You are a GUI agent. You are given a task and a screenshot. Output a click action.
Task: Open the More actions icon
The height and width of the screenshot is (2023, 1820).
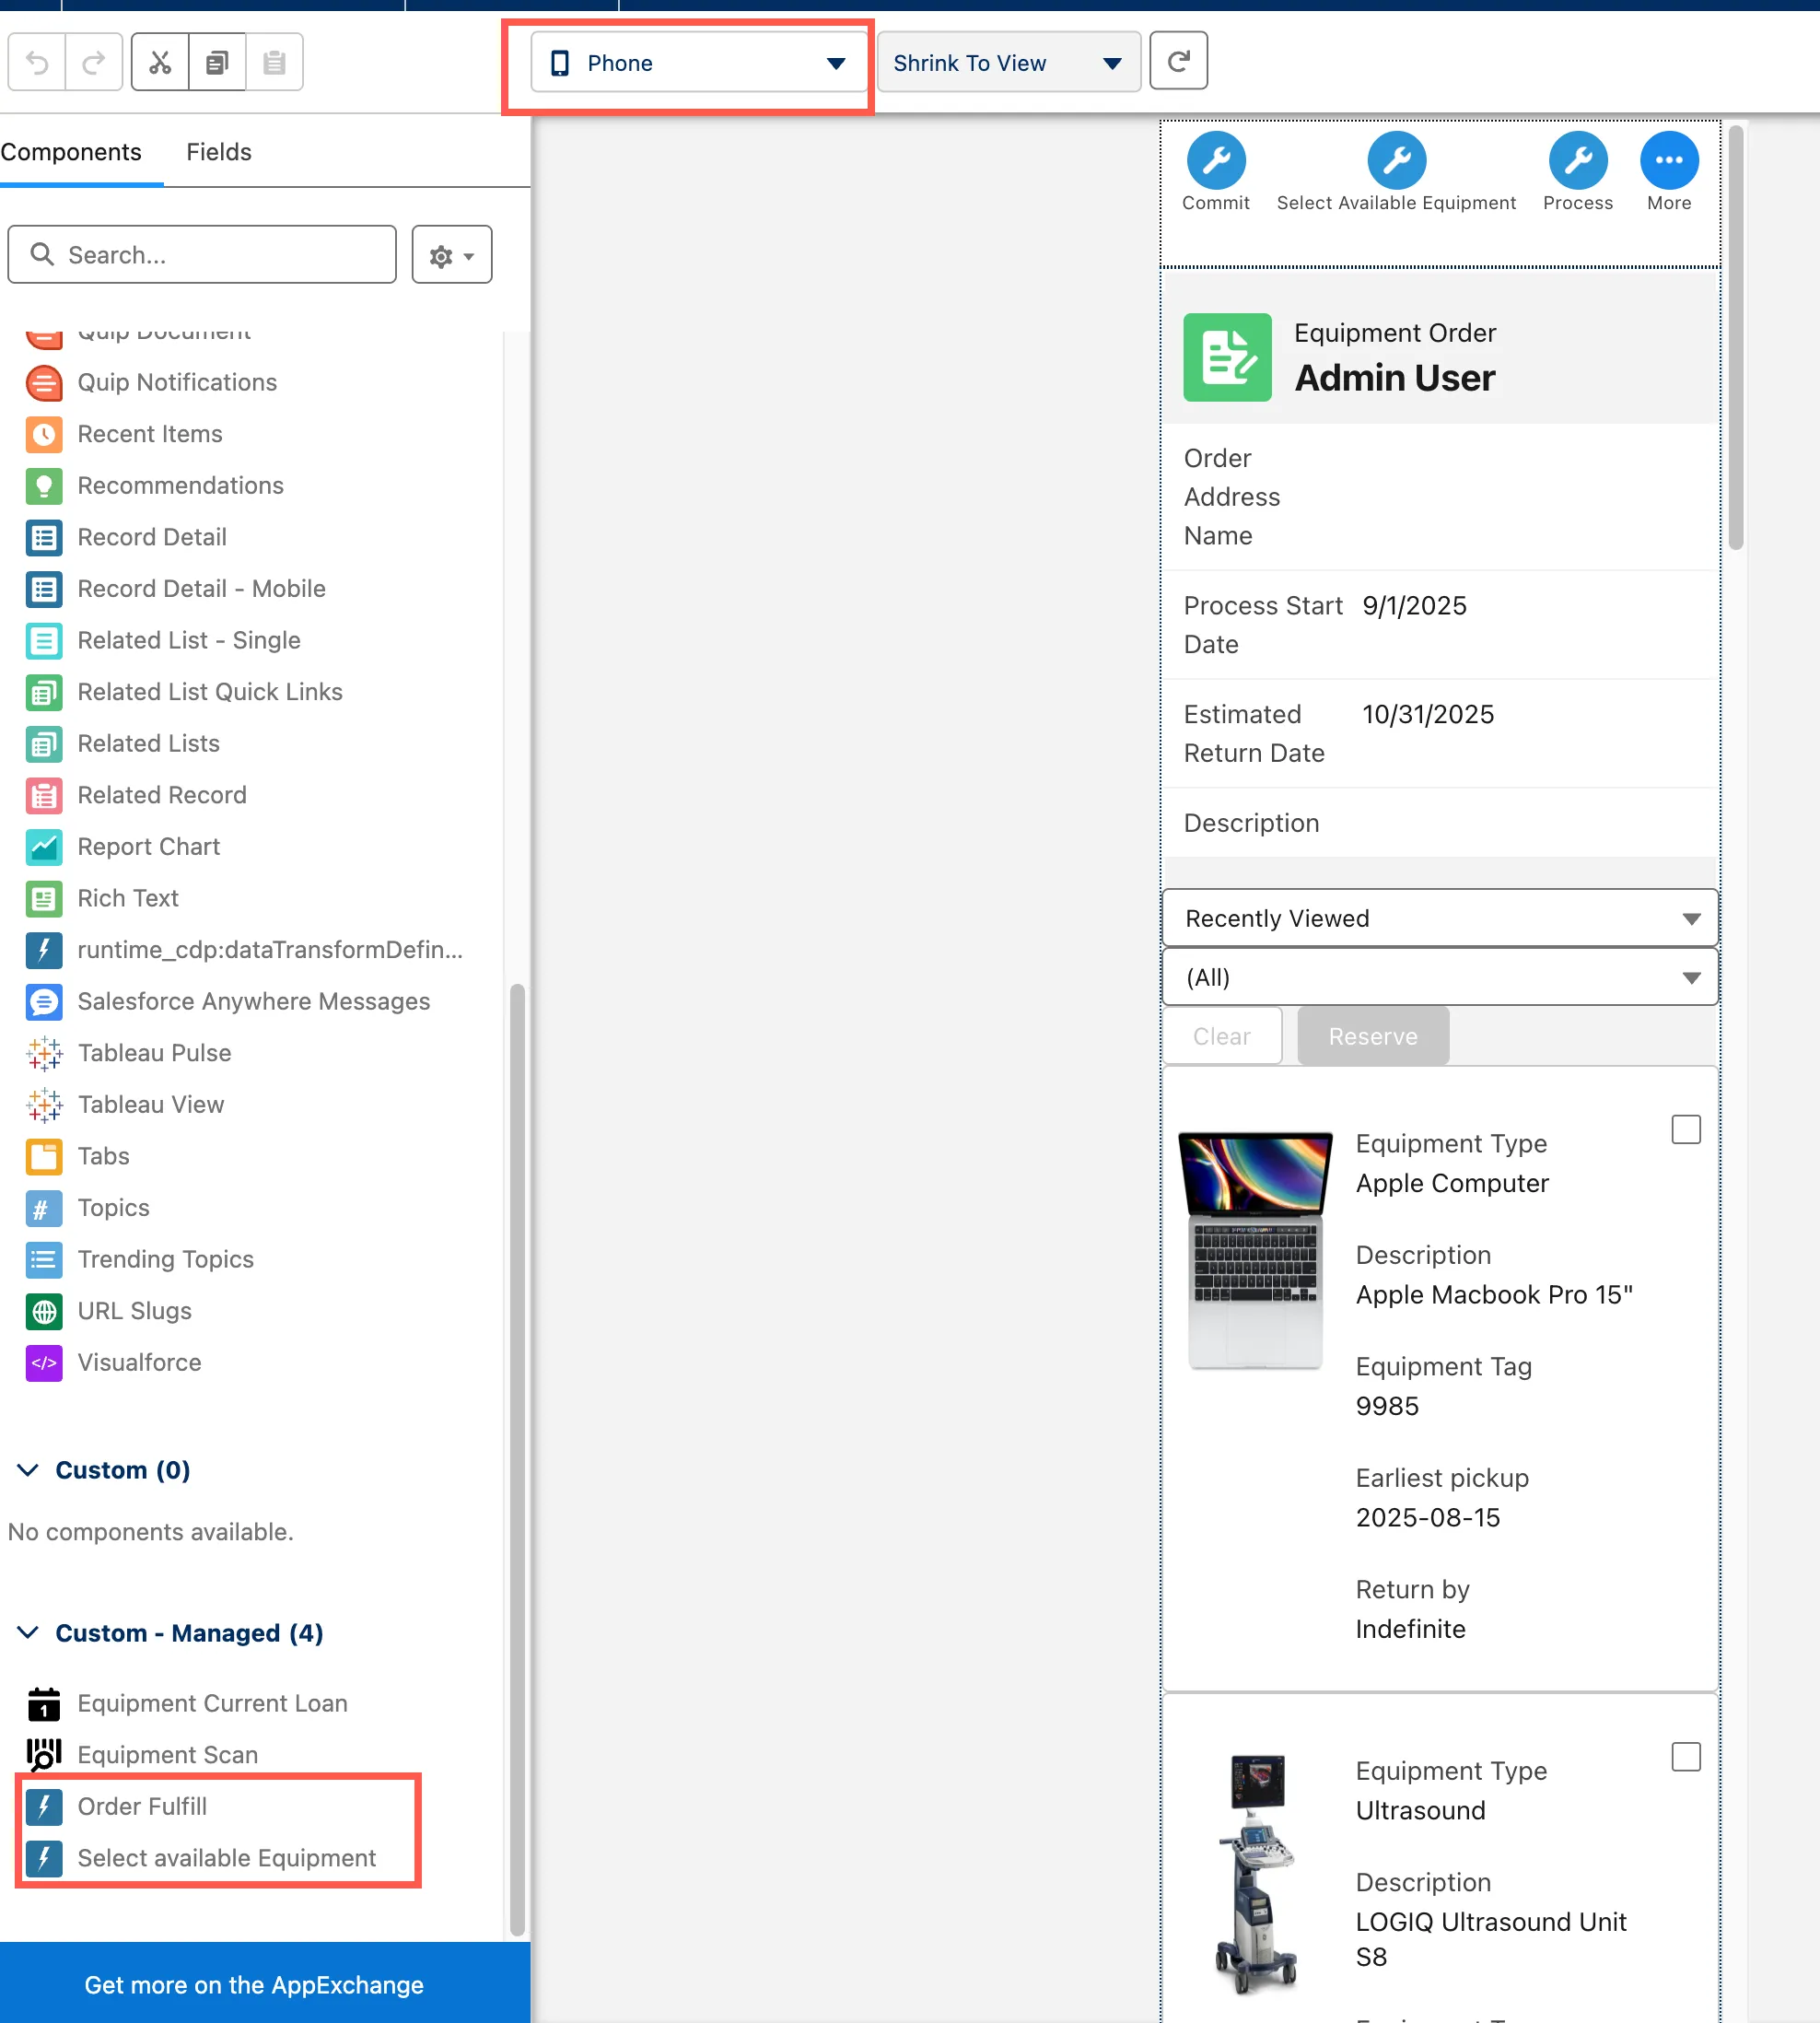click(x=1669, y=160)
